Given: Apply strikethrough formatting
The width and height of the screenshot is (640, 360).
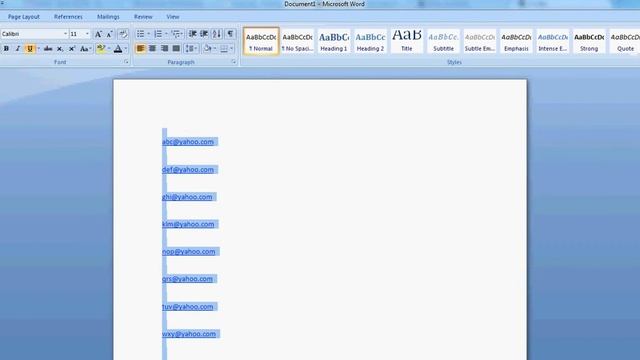Looking at the screenshot, I should click(48, 49).
